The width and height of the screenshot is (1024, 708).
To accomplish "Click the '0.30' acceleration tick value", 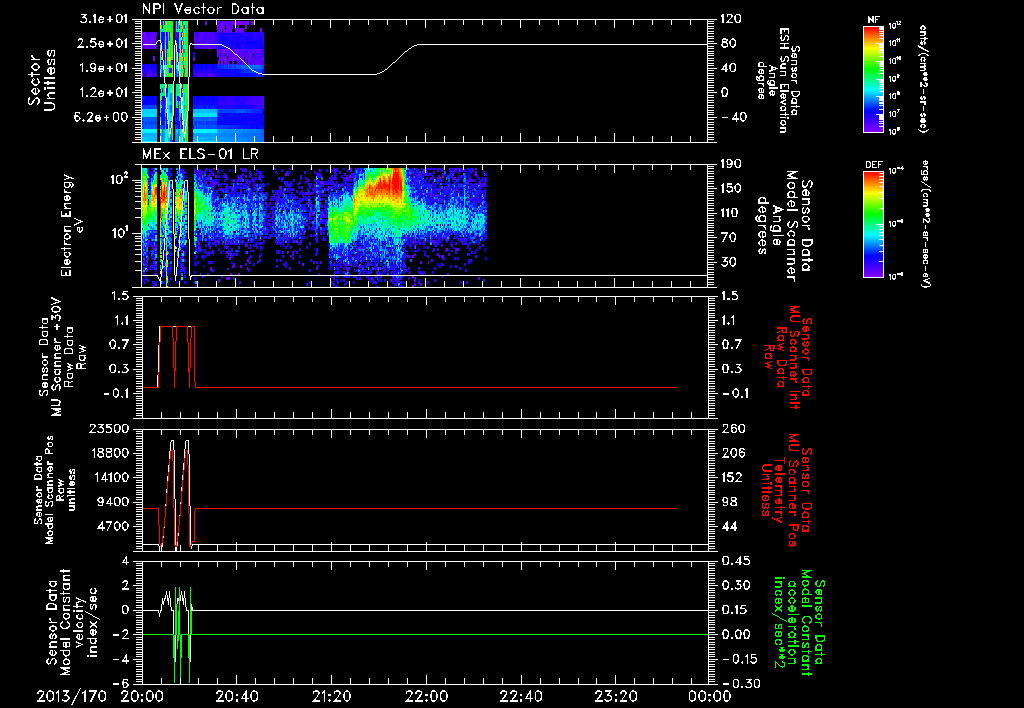I will click(x=735, y=585).
